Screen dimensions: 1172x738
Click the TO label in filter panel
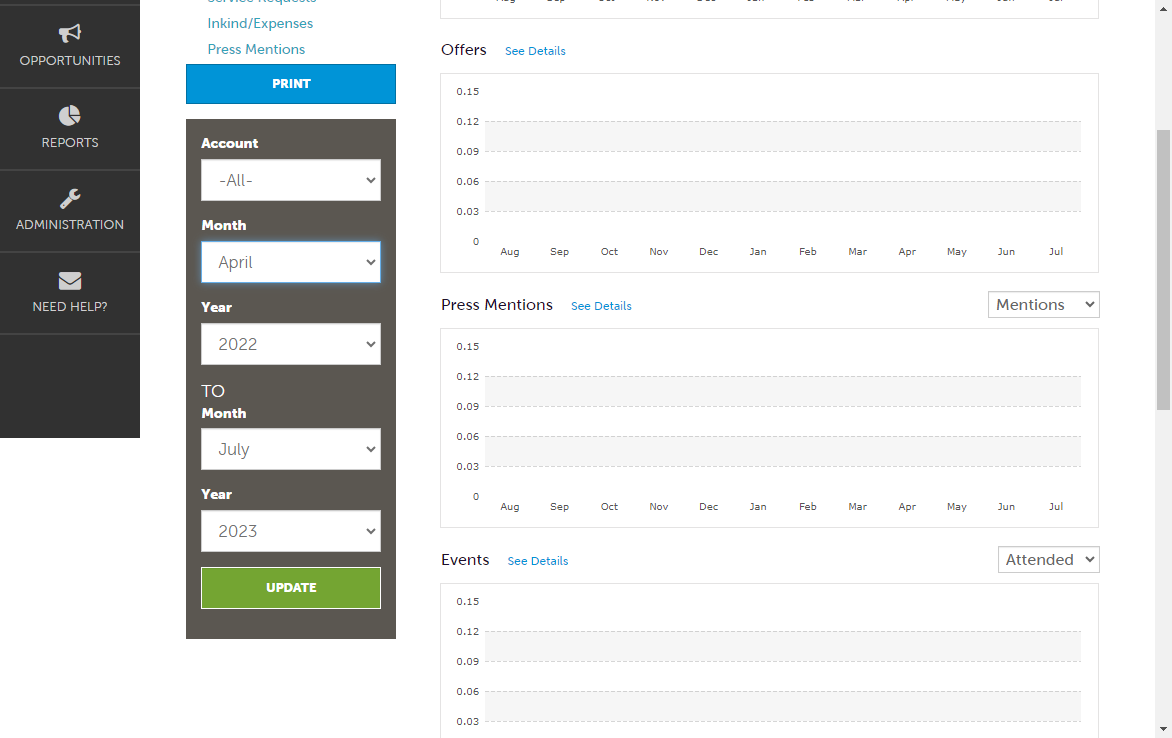[213, 391]
